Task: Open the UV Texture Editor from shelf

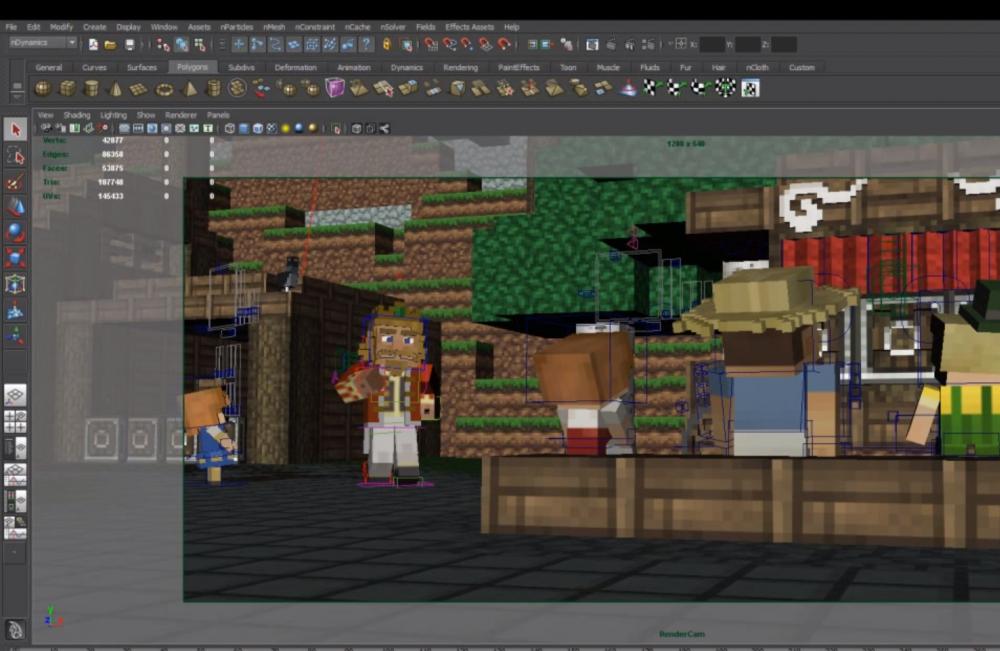Action: click(750, 89)
